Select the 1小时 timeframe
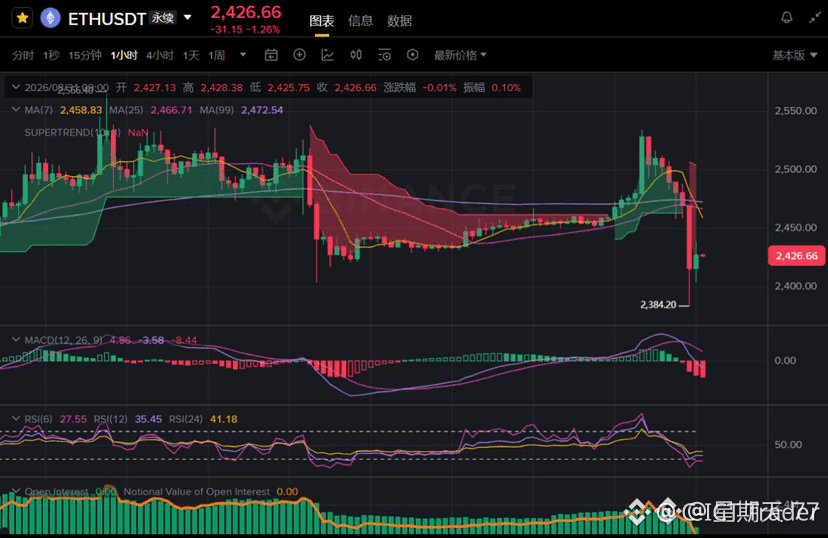Viewport: 828px width, 538px height. tap(124, 55)
